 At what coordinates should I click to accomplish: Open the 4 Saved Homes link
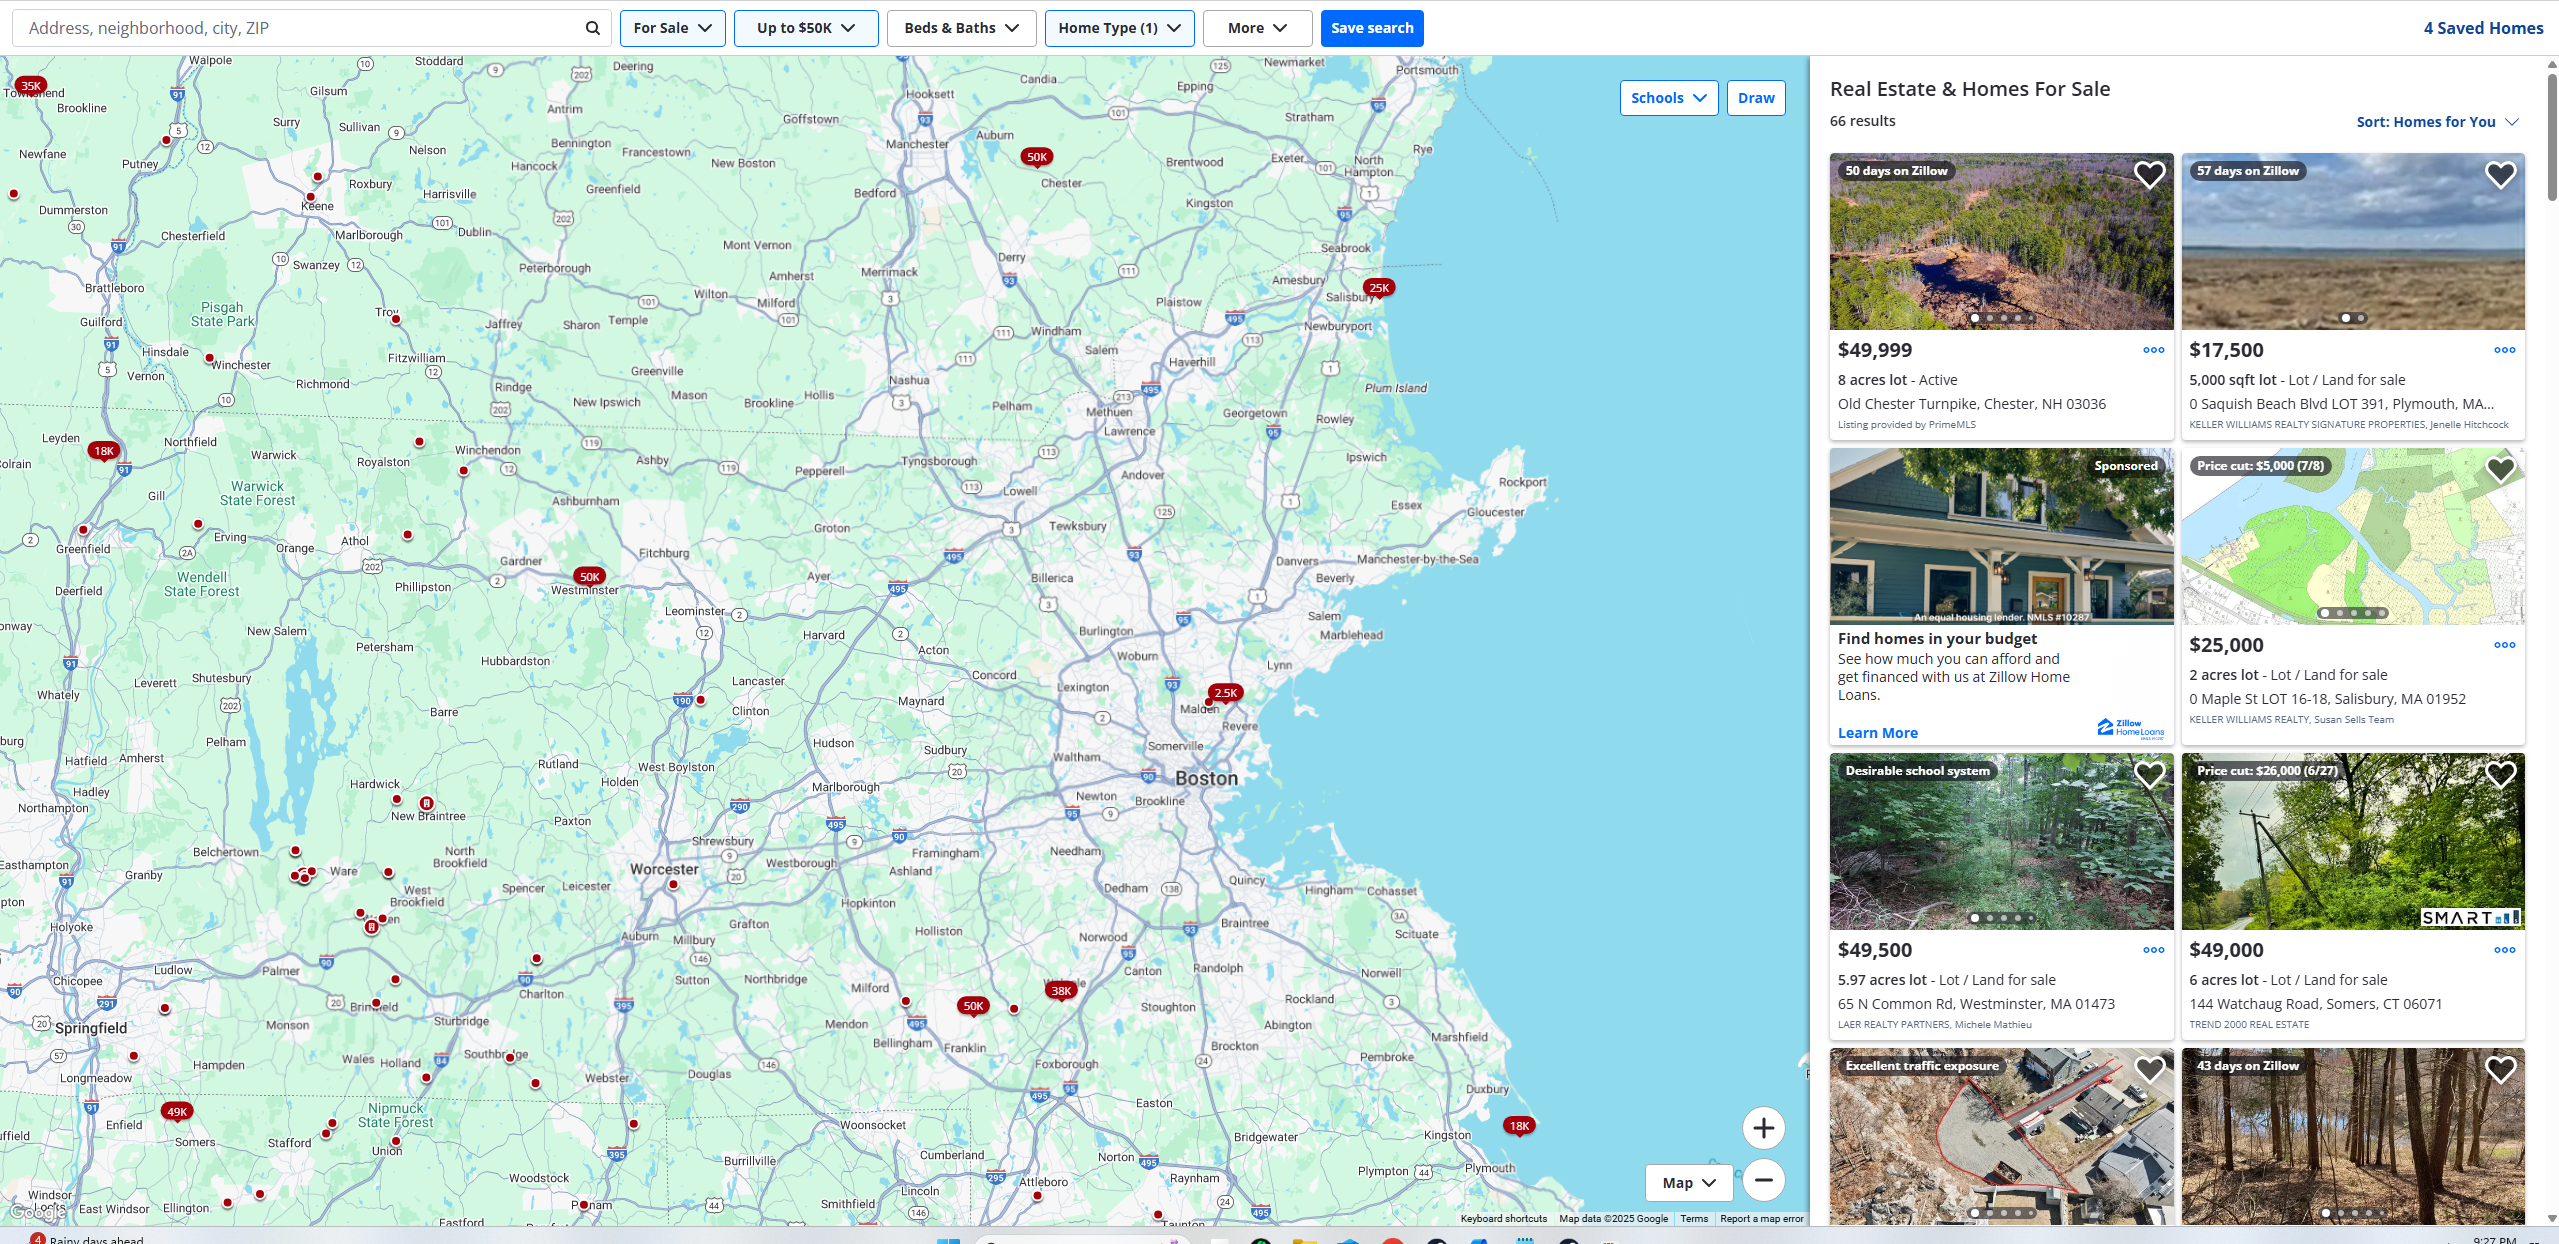click(x=2483, y=28)
